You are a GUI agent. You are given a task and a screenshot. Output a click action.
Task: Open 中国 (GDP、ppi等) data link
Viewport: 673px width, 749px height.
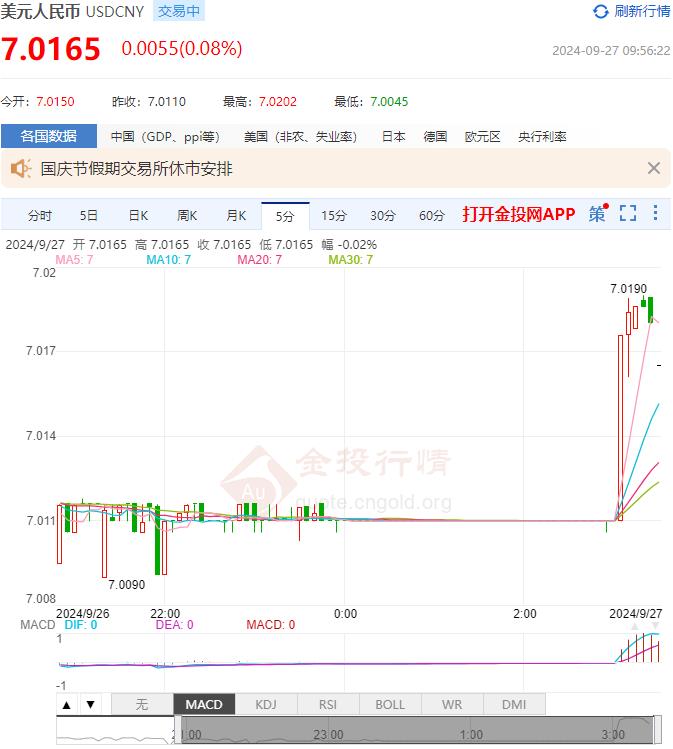coord(165,137)
